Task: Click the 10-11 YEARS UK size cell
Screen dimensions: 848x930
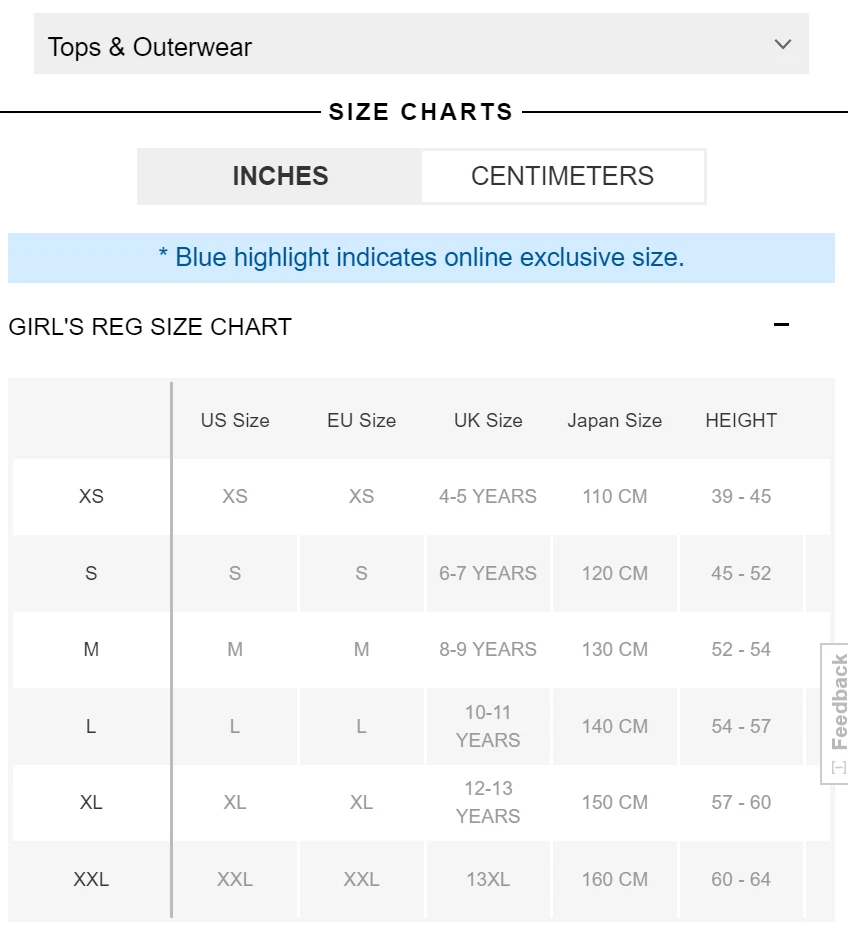Action: 488,726
